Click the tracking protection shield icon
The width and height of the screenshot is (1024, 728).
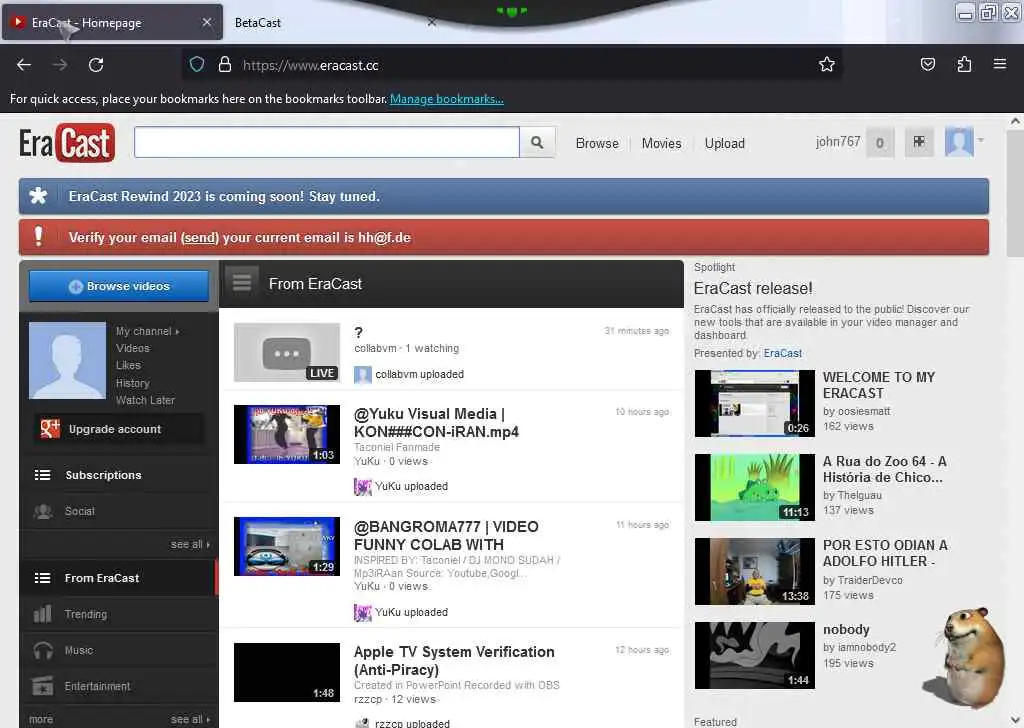click(x=197, y=65)
